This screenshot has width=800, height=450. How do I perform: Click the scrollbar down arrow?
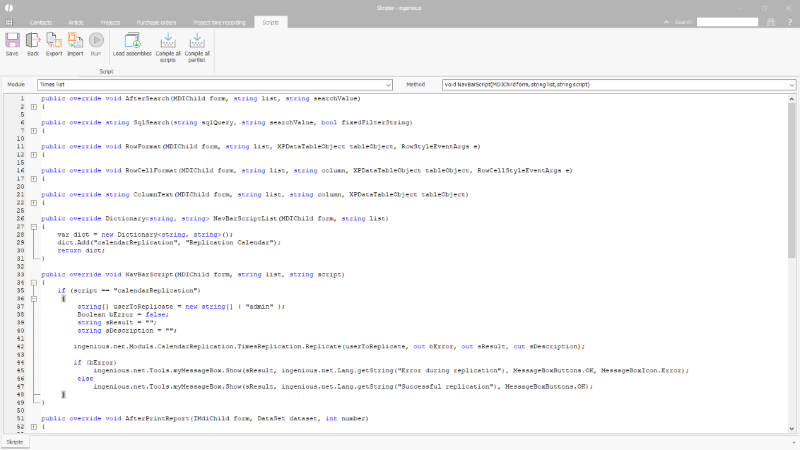[791, 429]
